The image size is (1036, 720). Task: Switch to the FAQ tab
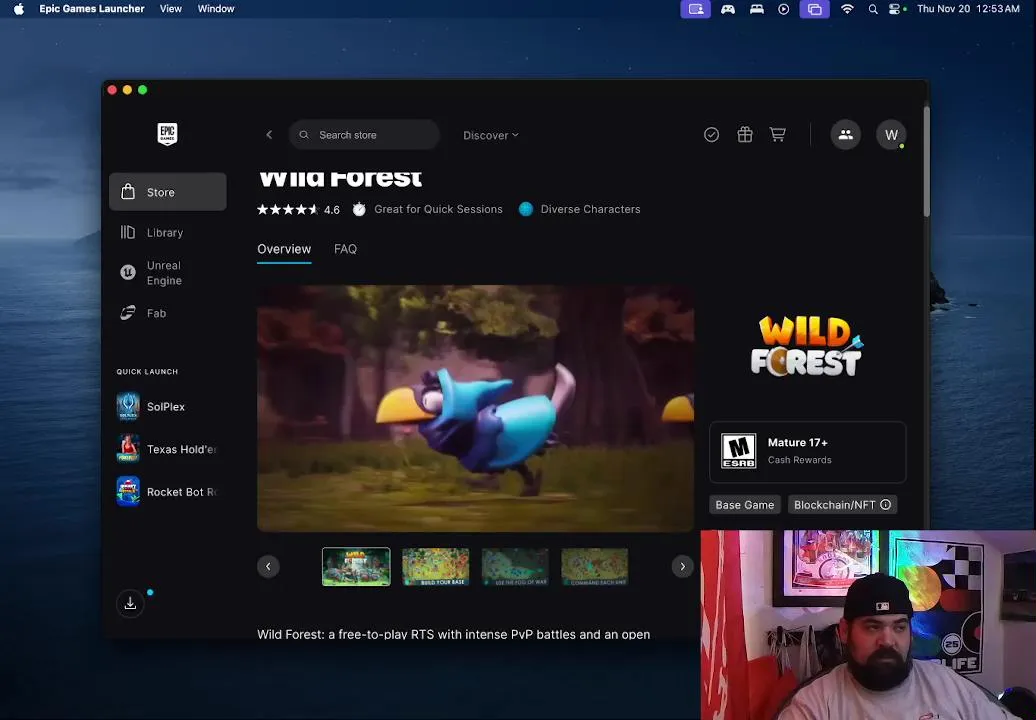click(x=346, y=249)
